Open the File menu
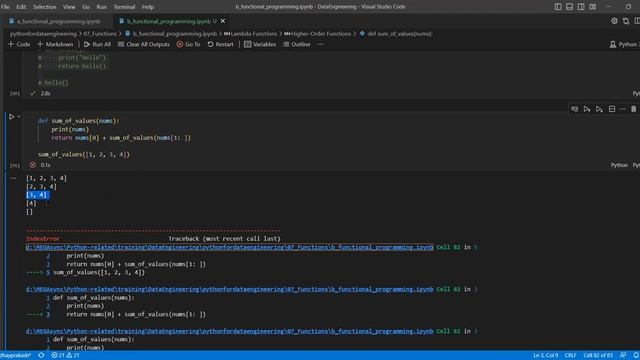Screen dimensions: 640x360 tap(5, 7)
